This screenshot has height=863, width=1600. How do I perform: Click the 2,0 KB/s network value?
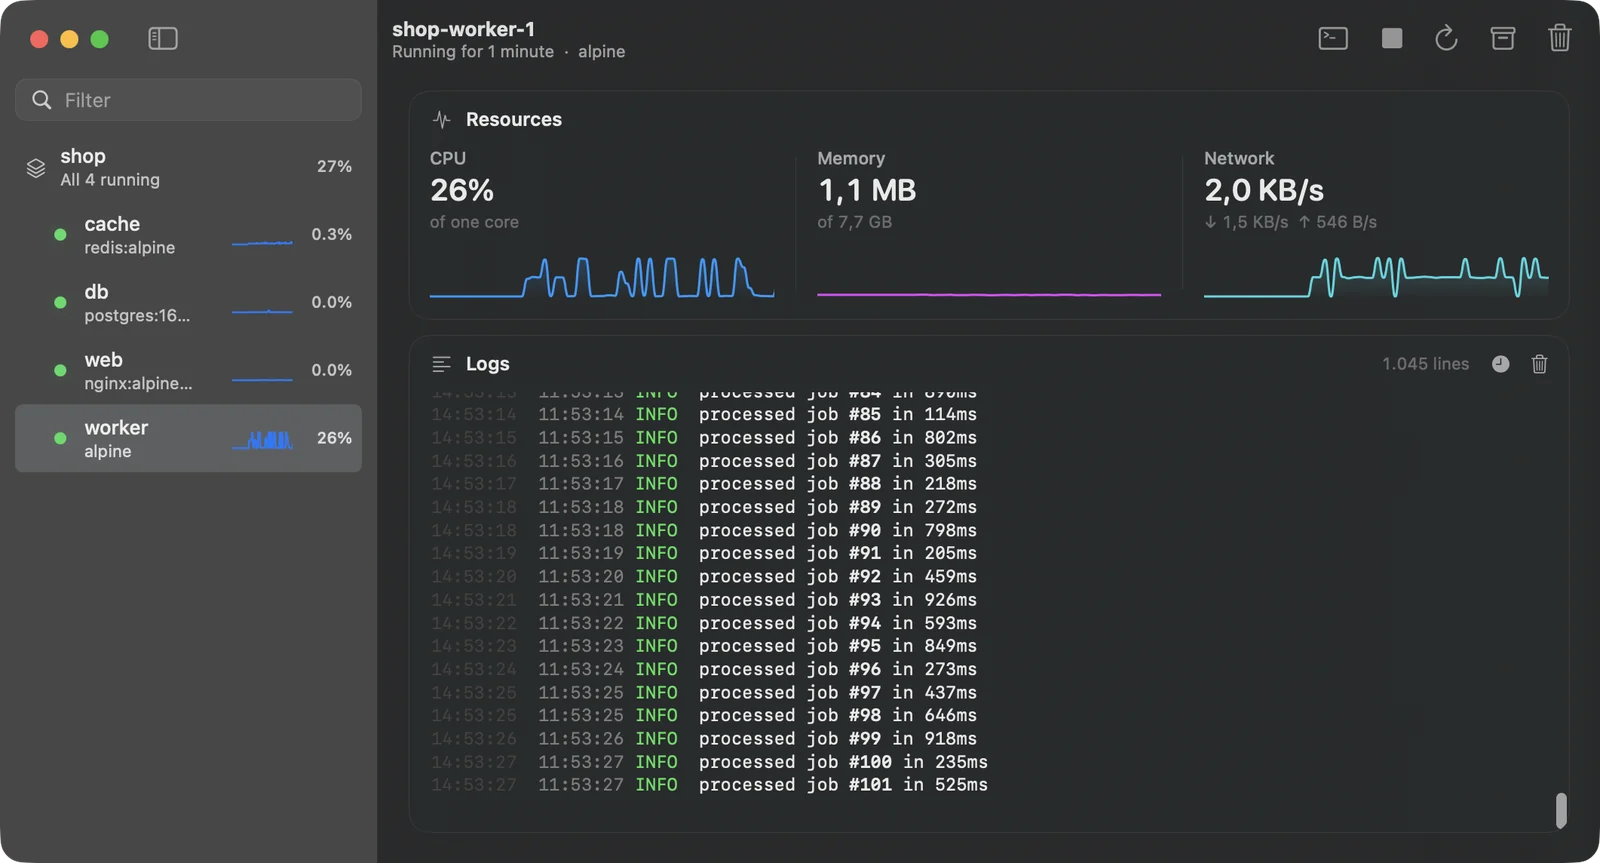tap(1264, 190)
